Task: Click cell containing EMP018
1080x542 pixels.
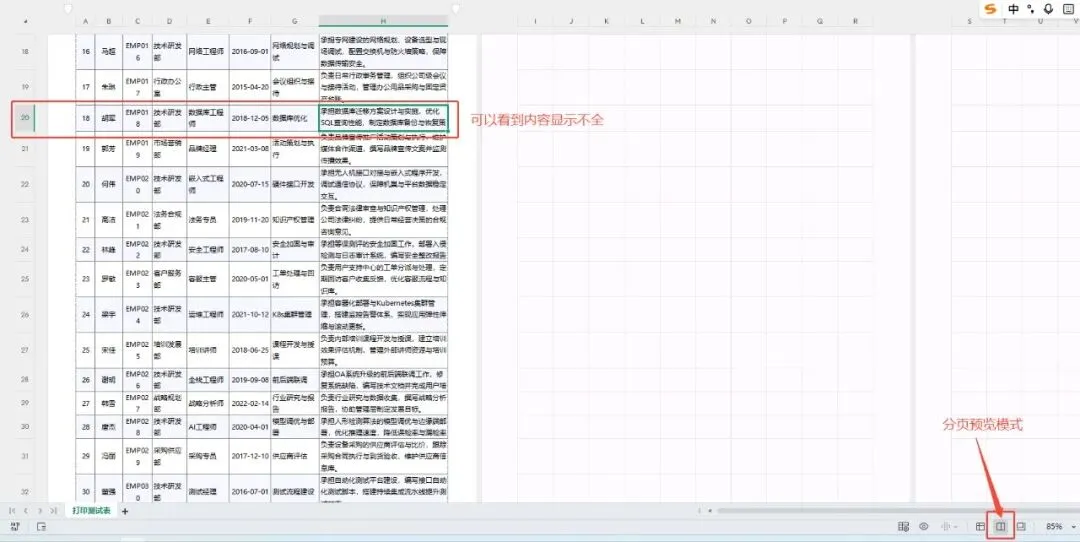Action: point(137,118)
